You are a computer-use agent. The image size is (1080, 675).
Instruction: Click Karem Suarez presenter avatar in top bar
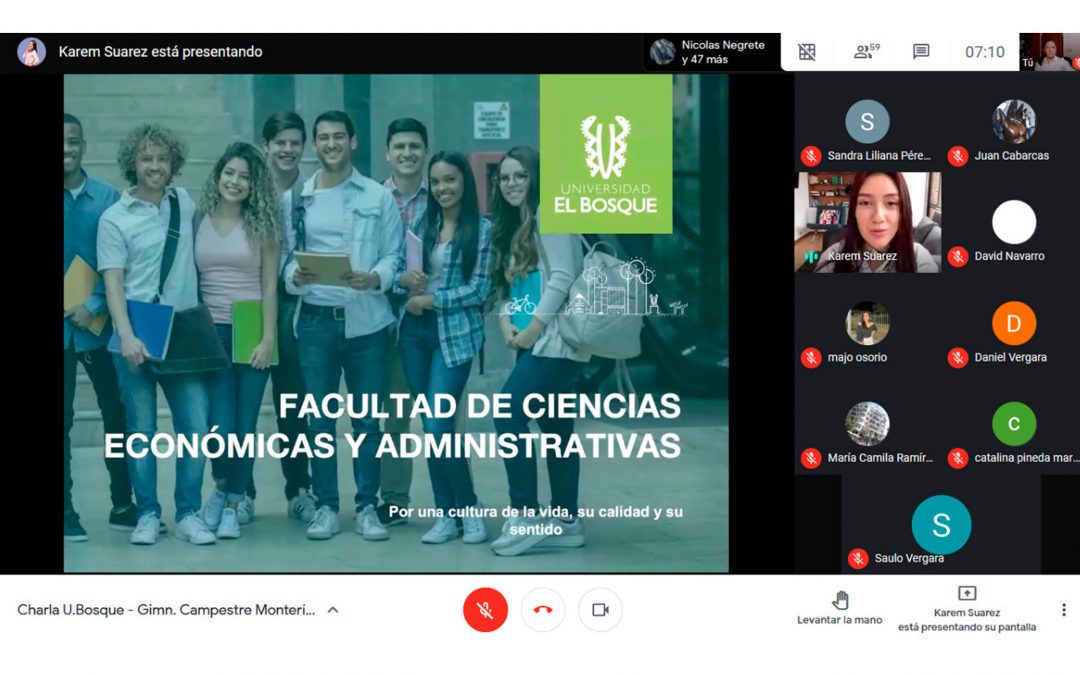click(32, 52)
